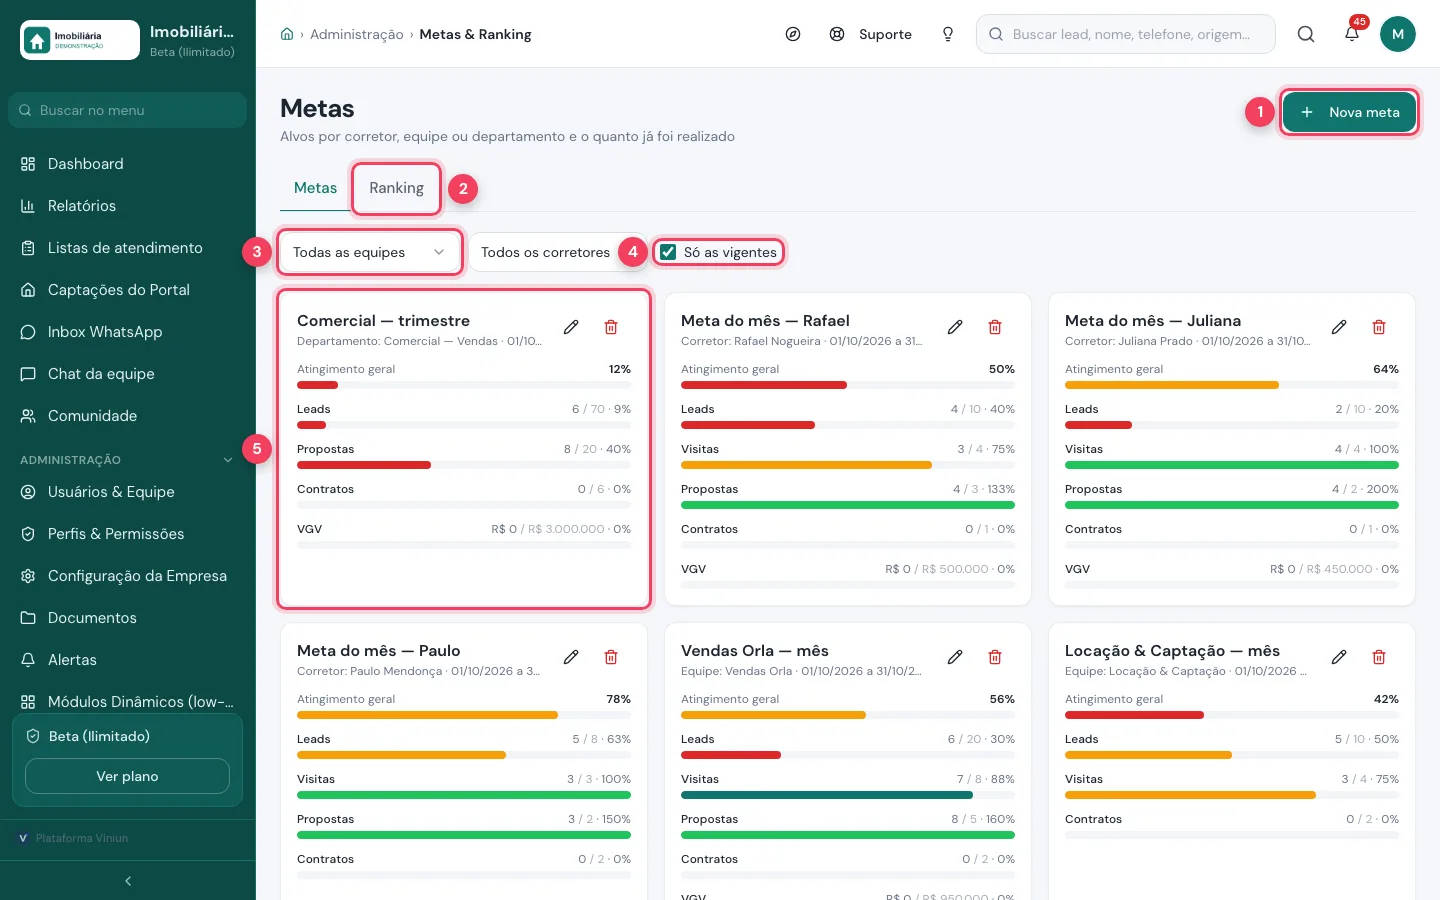Open Dashboard in the sidebar
The height and width of the screenshot is (900, 1440).
coord(127,164)
